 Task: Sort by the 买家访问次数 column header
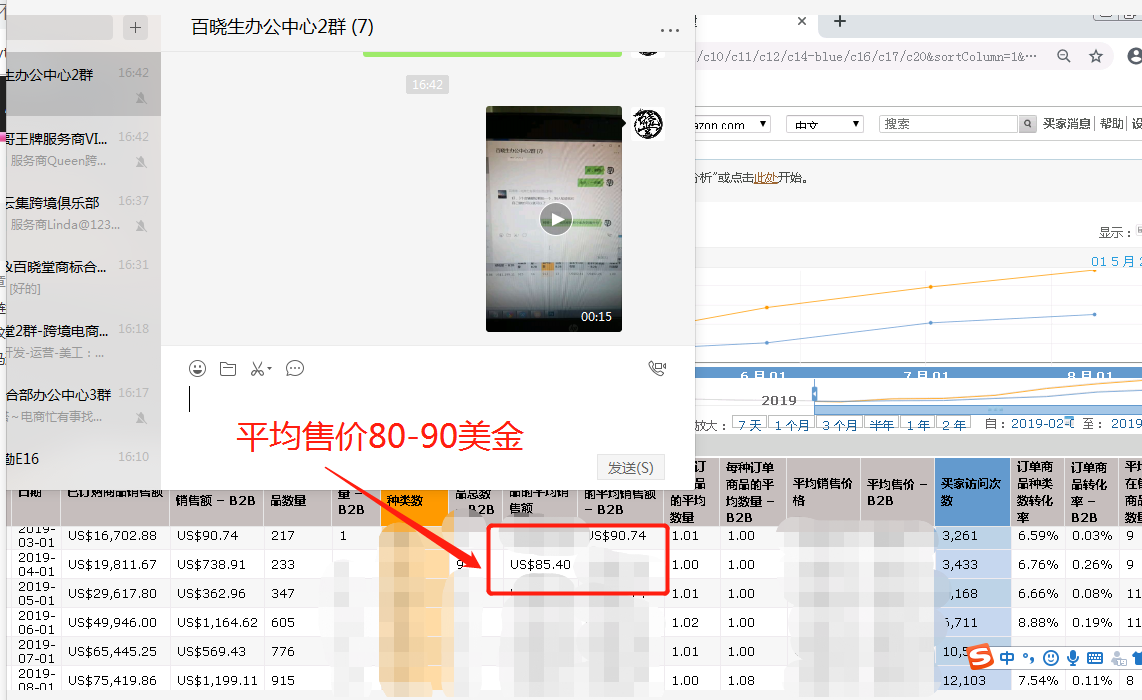(971, 492)
